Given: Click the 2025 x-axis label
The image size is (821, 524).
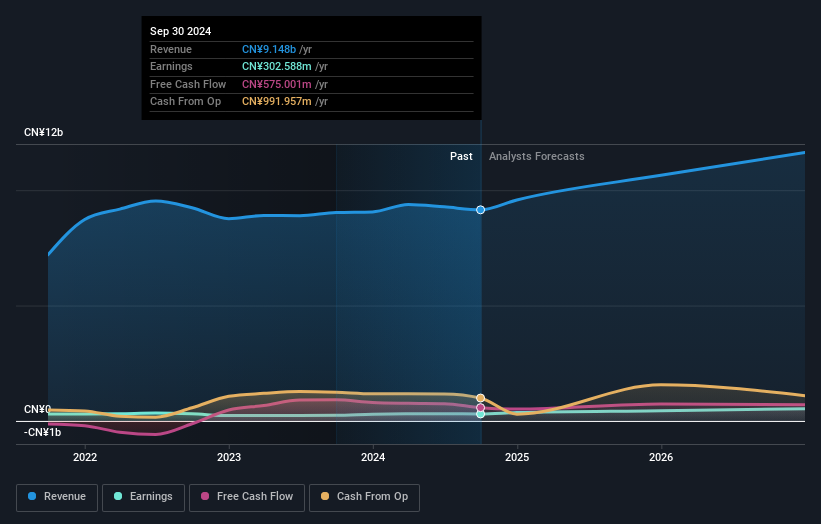Looking at the screenshot, I should click(x=517, y=457).
